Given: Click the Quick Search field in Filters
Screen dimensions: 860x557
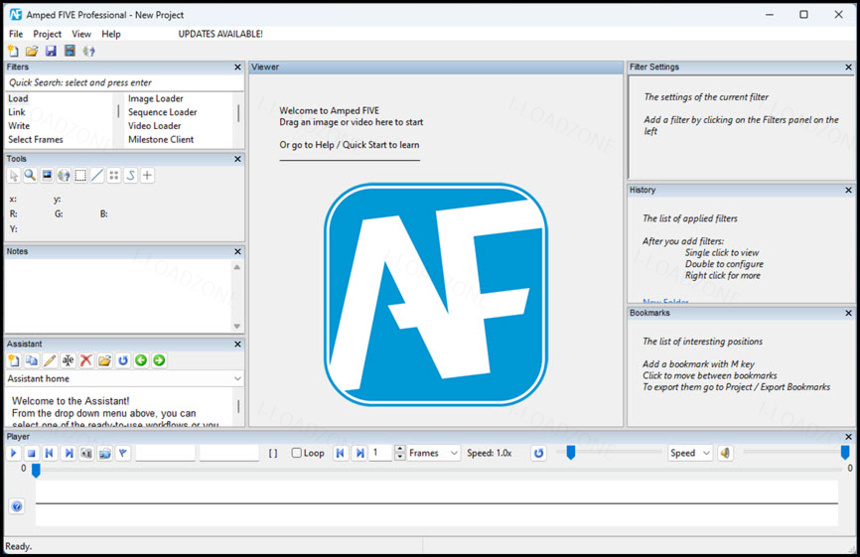Looking at the screenshot, I should click(x=124, y=83).
